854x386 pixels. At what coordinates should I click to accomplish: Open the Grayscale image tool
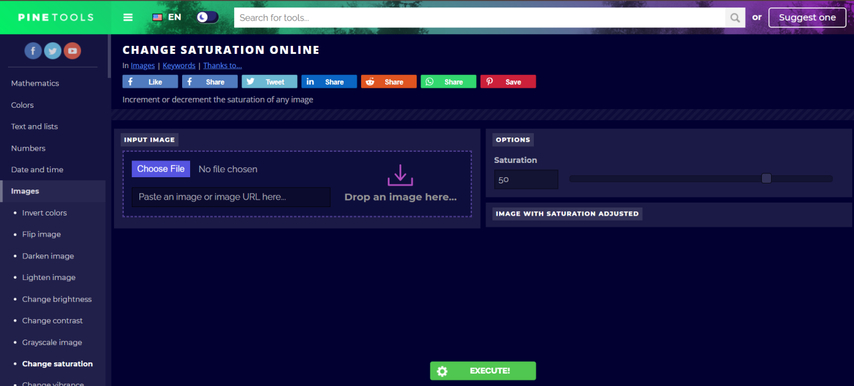coord(52,342)
